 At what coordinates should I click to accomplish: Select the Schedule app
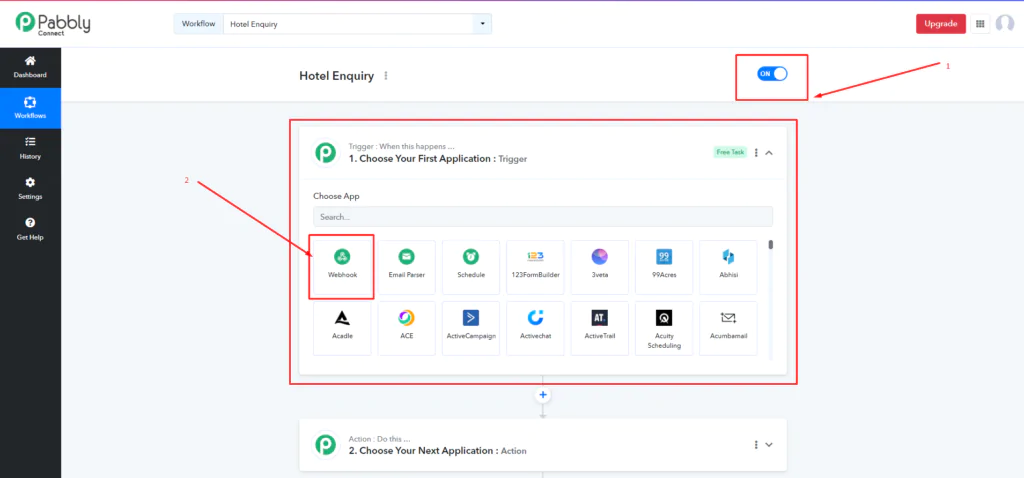pos(471,267)
